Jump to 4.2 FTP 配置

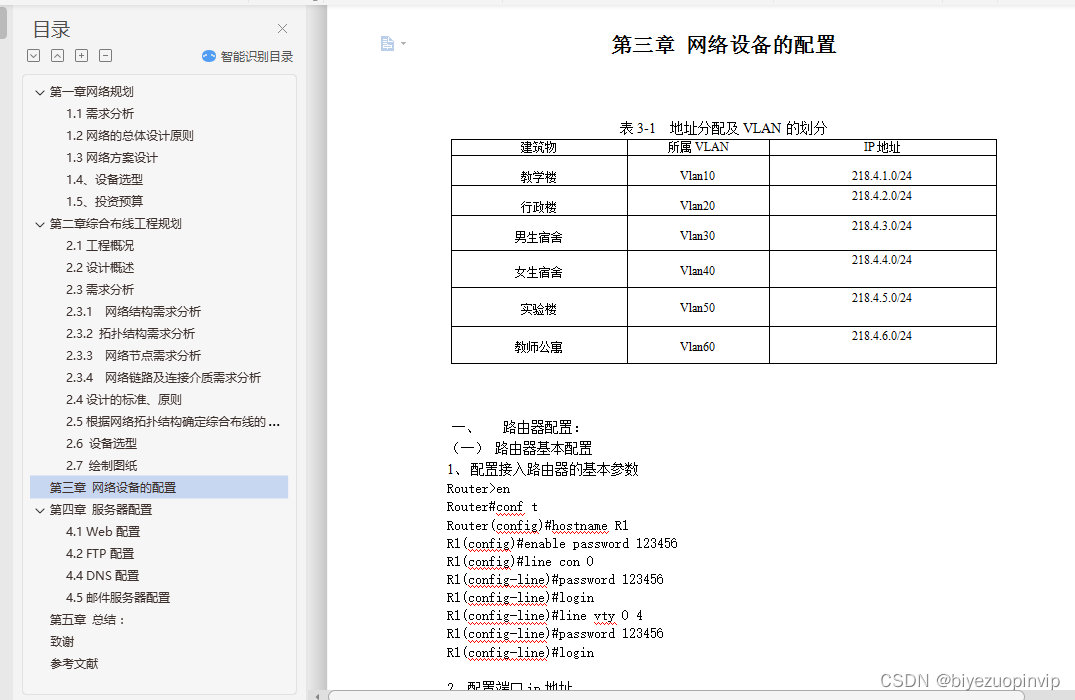coord(100,553)
